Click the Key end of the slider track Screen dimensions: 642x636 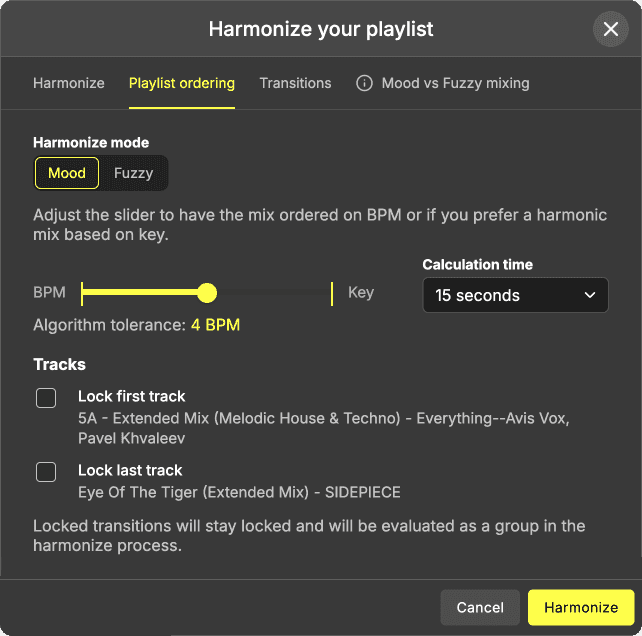coord(331,293)
